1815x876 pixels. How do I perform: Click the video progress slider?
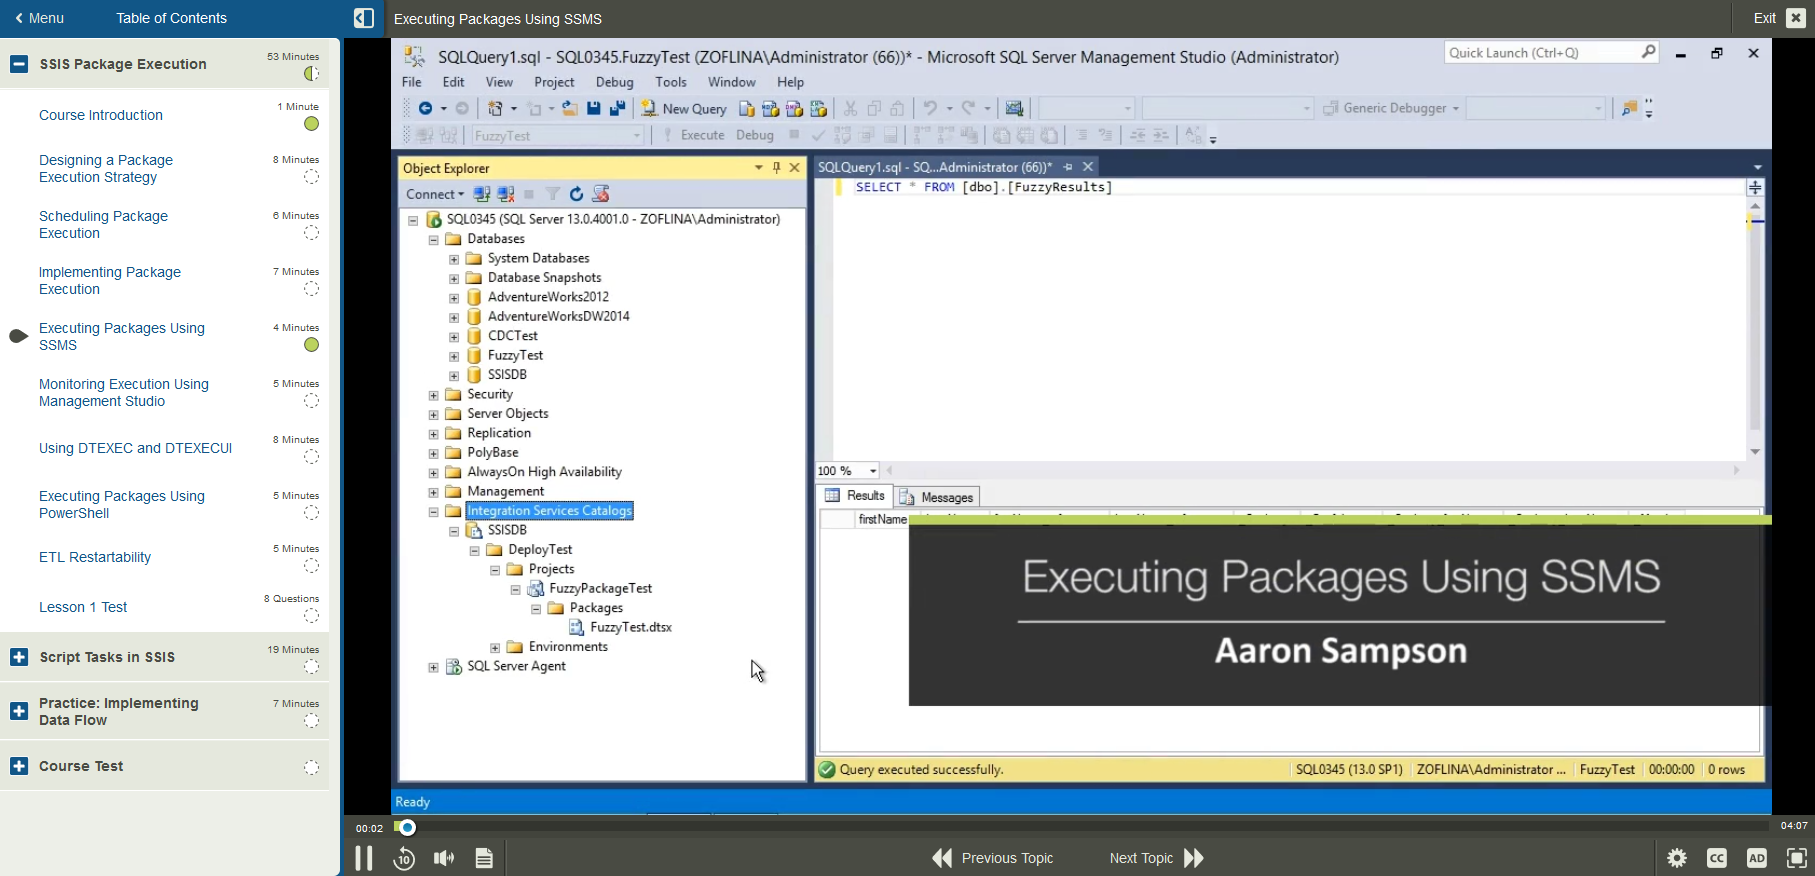click(1080, 827)
